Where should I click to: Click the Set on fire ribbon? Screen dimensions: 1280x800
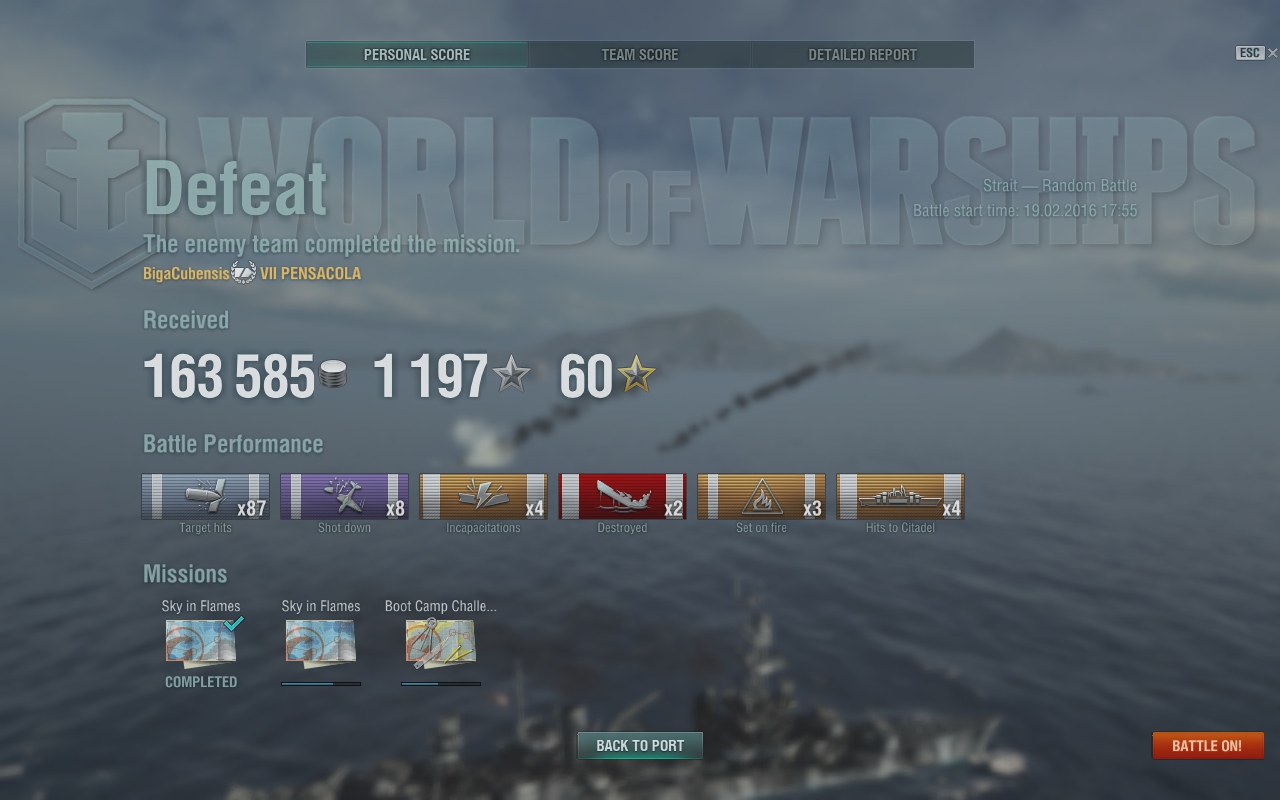[x=761, y=496]
